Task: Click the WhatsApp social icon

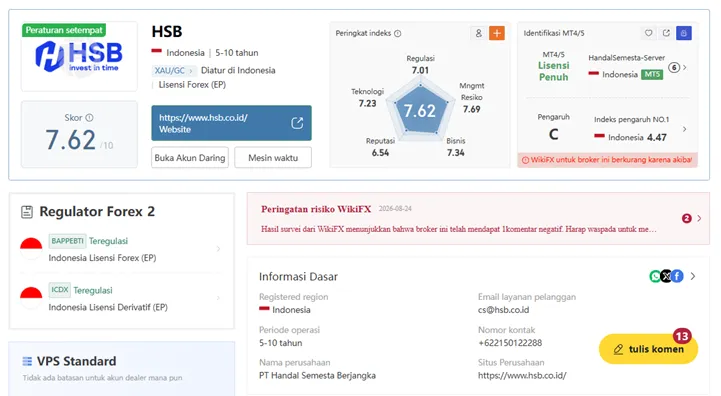Action: [x=655, y=276]
